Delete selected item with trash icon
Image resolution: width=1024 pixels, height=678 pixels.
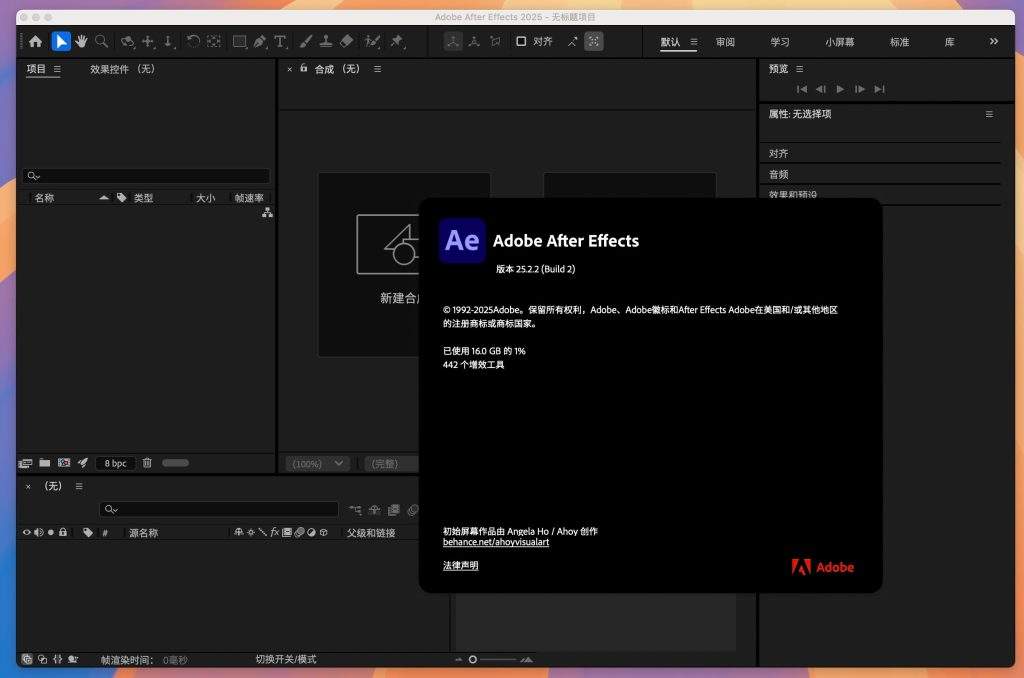click(x=147, y=463)
